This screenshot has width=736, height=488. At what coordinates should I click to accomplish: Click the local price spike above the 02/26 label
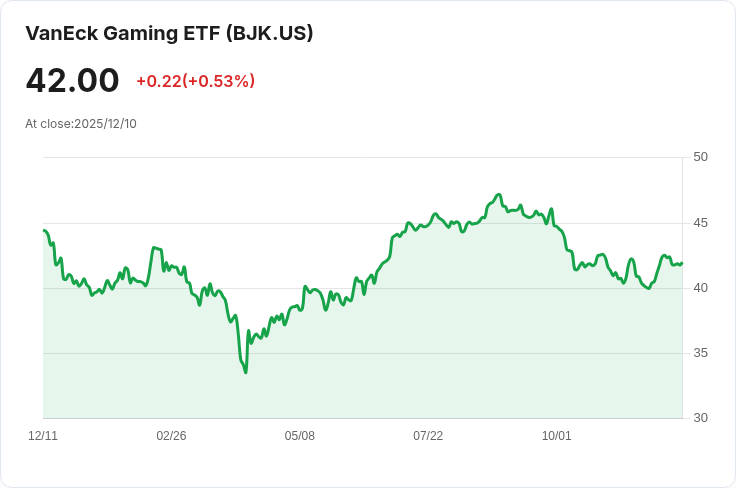154,247
